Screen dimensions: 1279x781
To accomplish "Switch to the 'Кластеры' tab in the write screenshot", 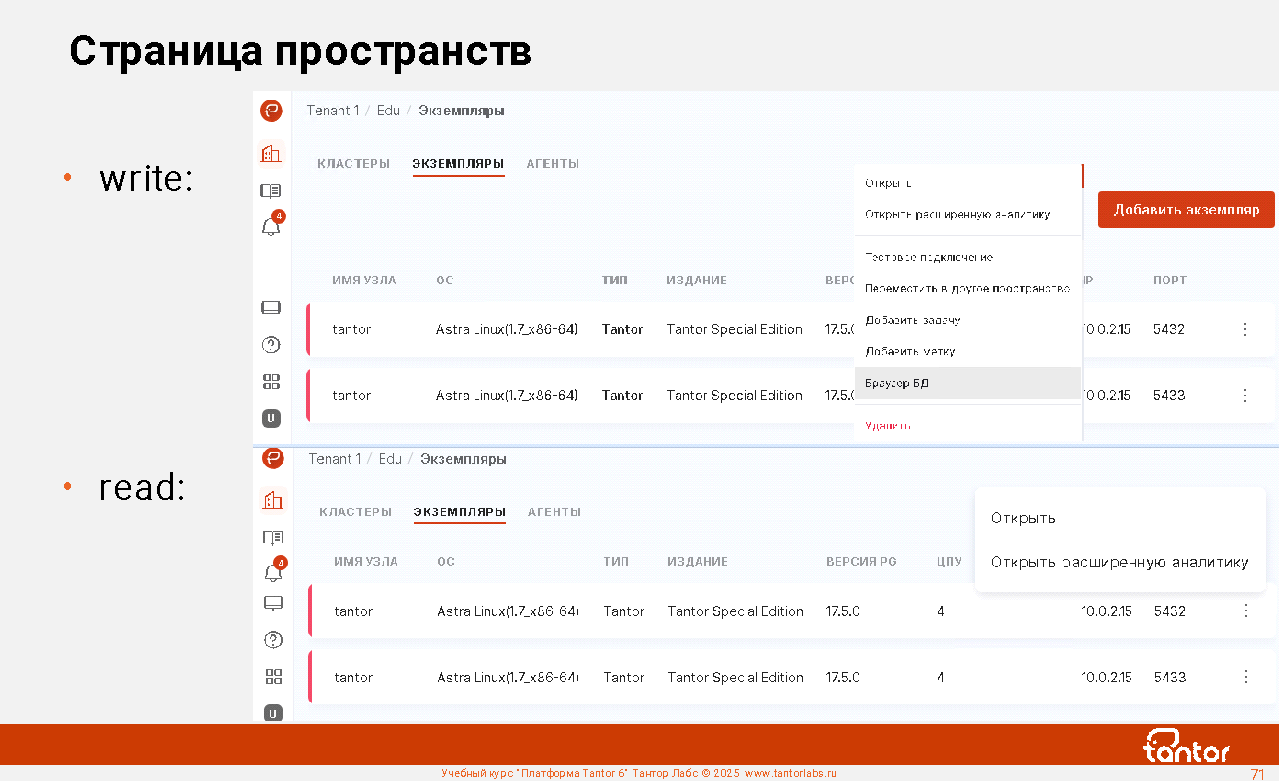I will point(353,164).
